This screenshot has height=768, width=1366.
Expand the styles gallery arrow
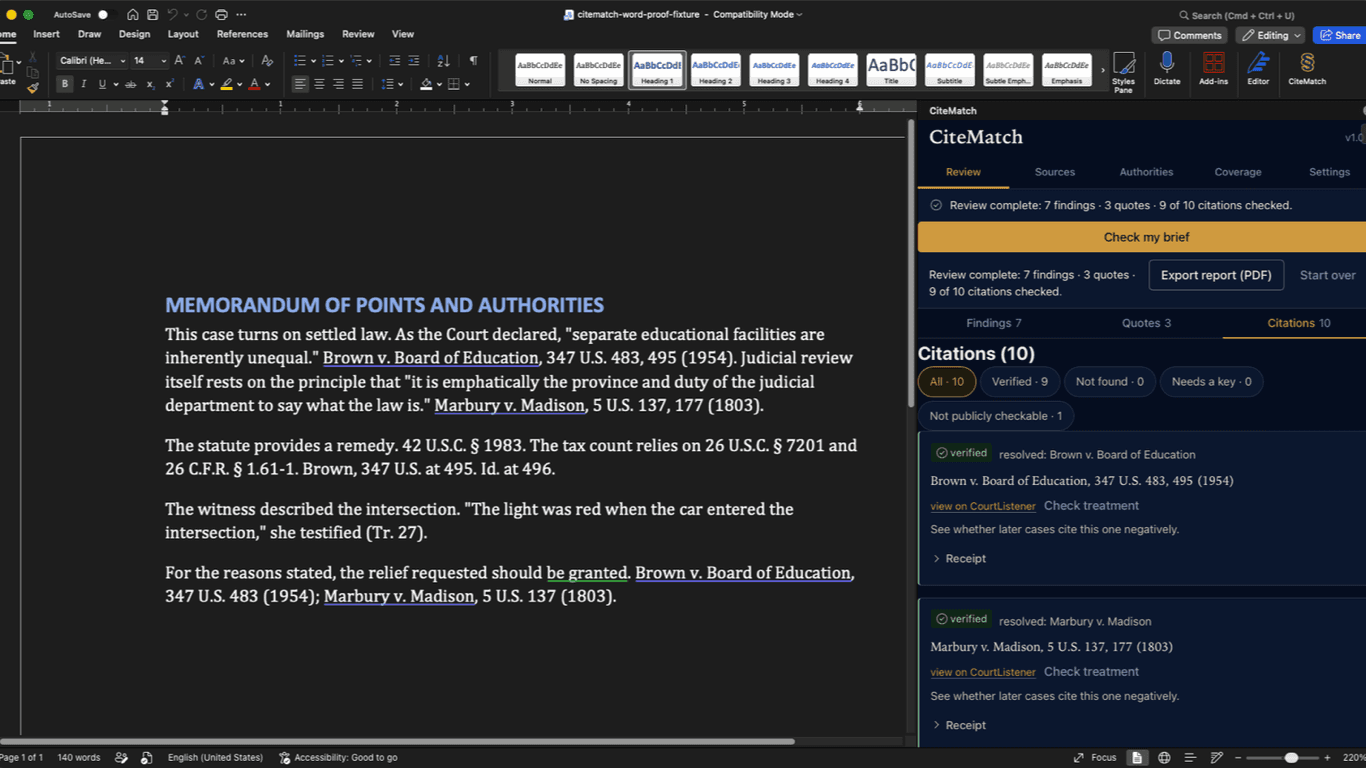click(x=1103, y=71)
